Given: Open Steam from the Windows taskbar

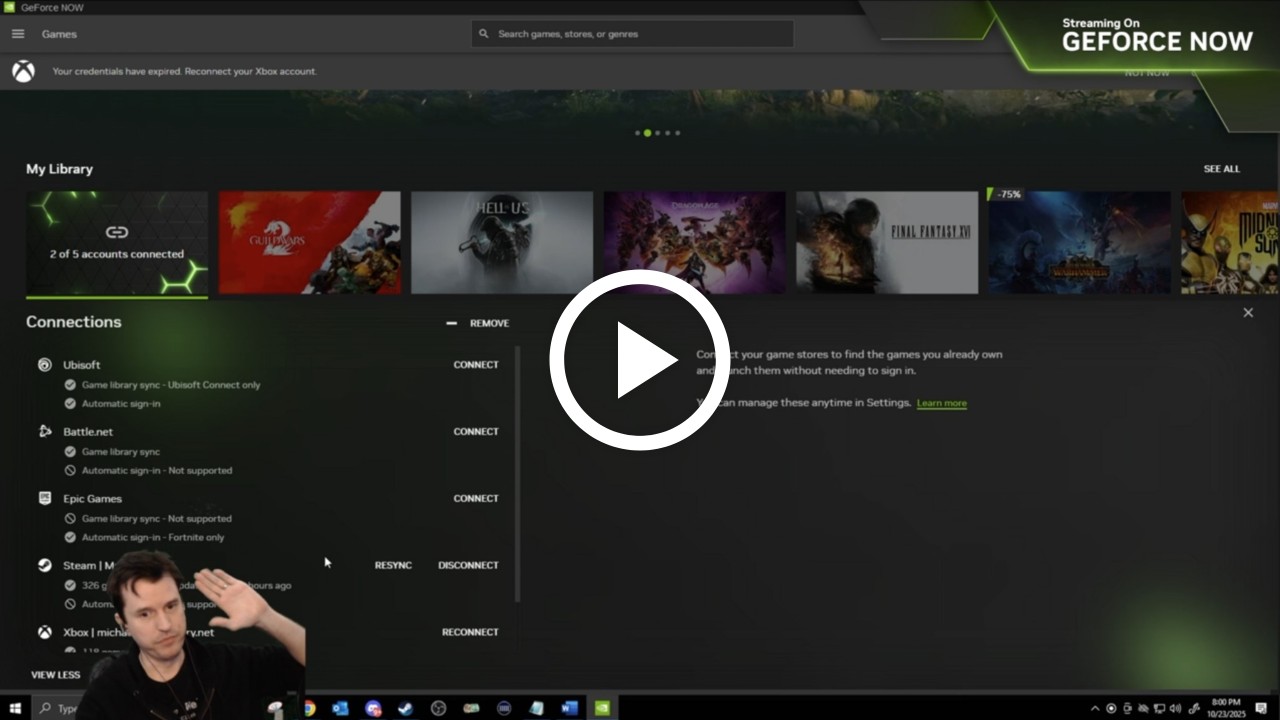Looking at the screenshot, I should click(405, 708).
